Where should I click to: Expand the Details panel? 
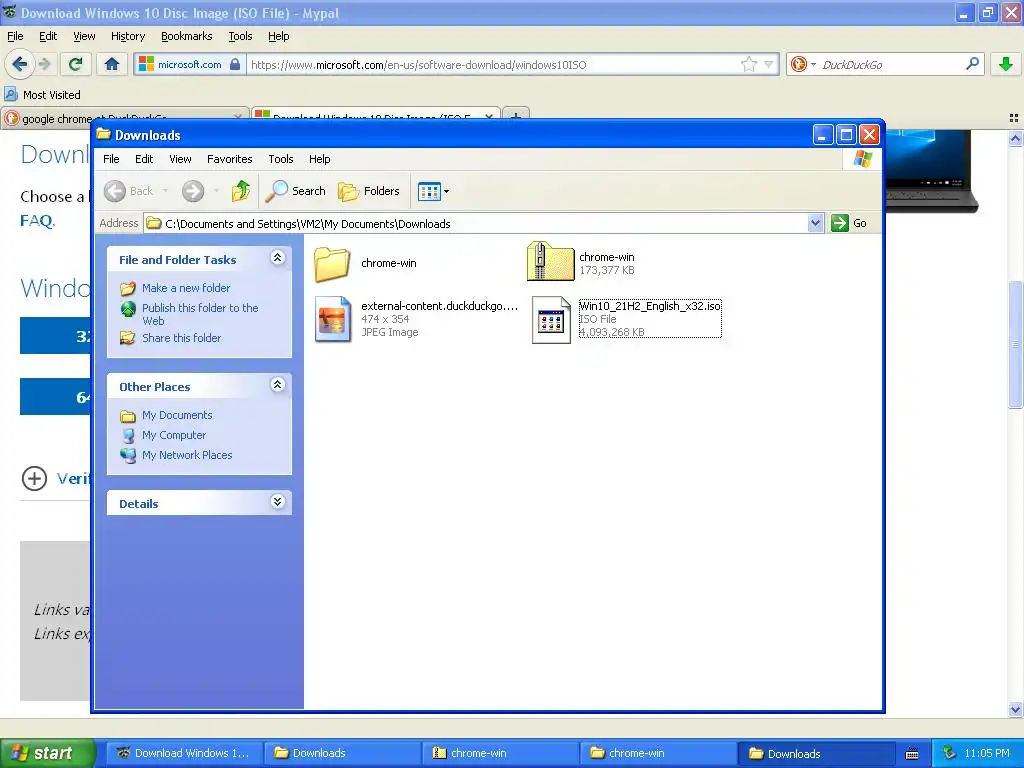click(278, 502)
